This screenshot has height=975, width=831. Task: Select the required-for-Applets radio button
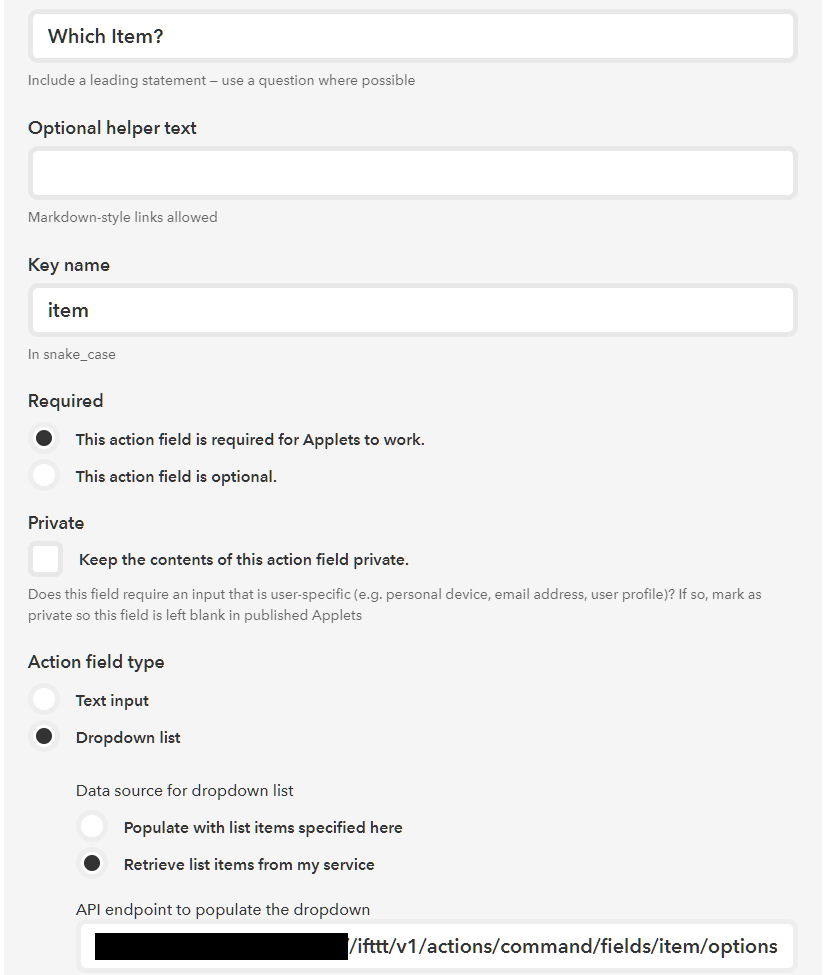click(44, 439)
